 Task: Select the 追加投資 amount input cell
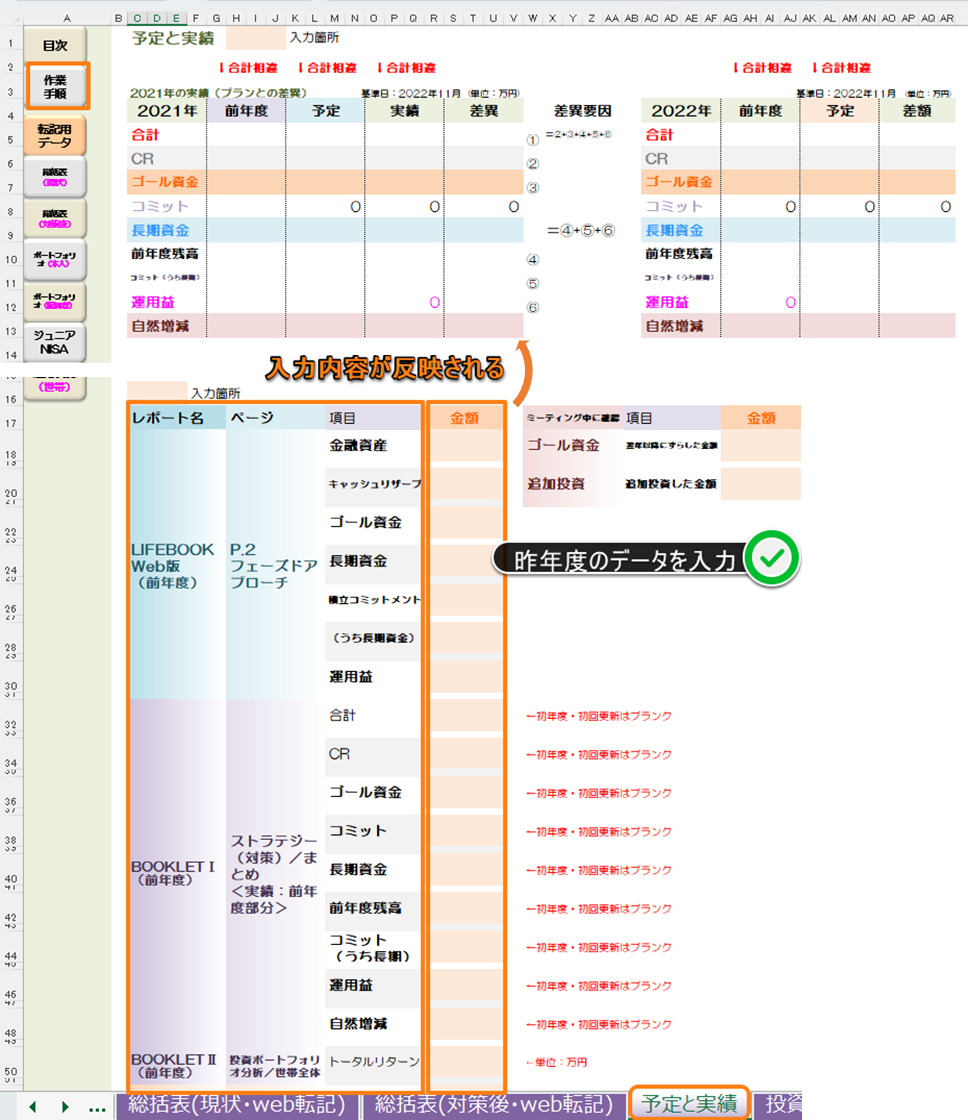(x=760, y=483)
